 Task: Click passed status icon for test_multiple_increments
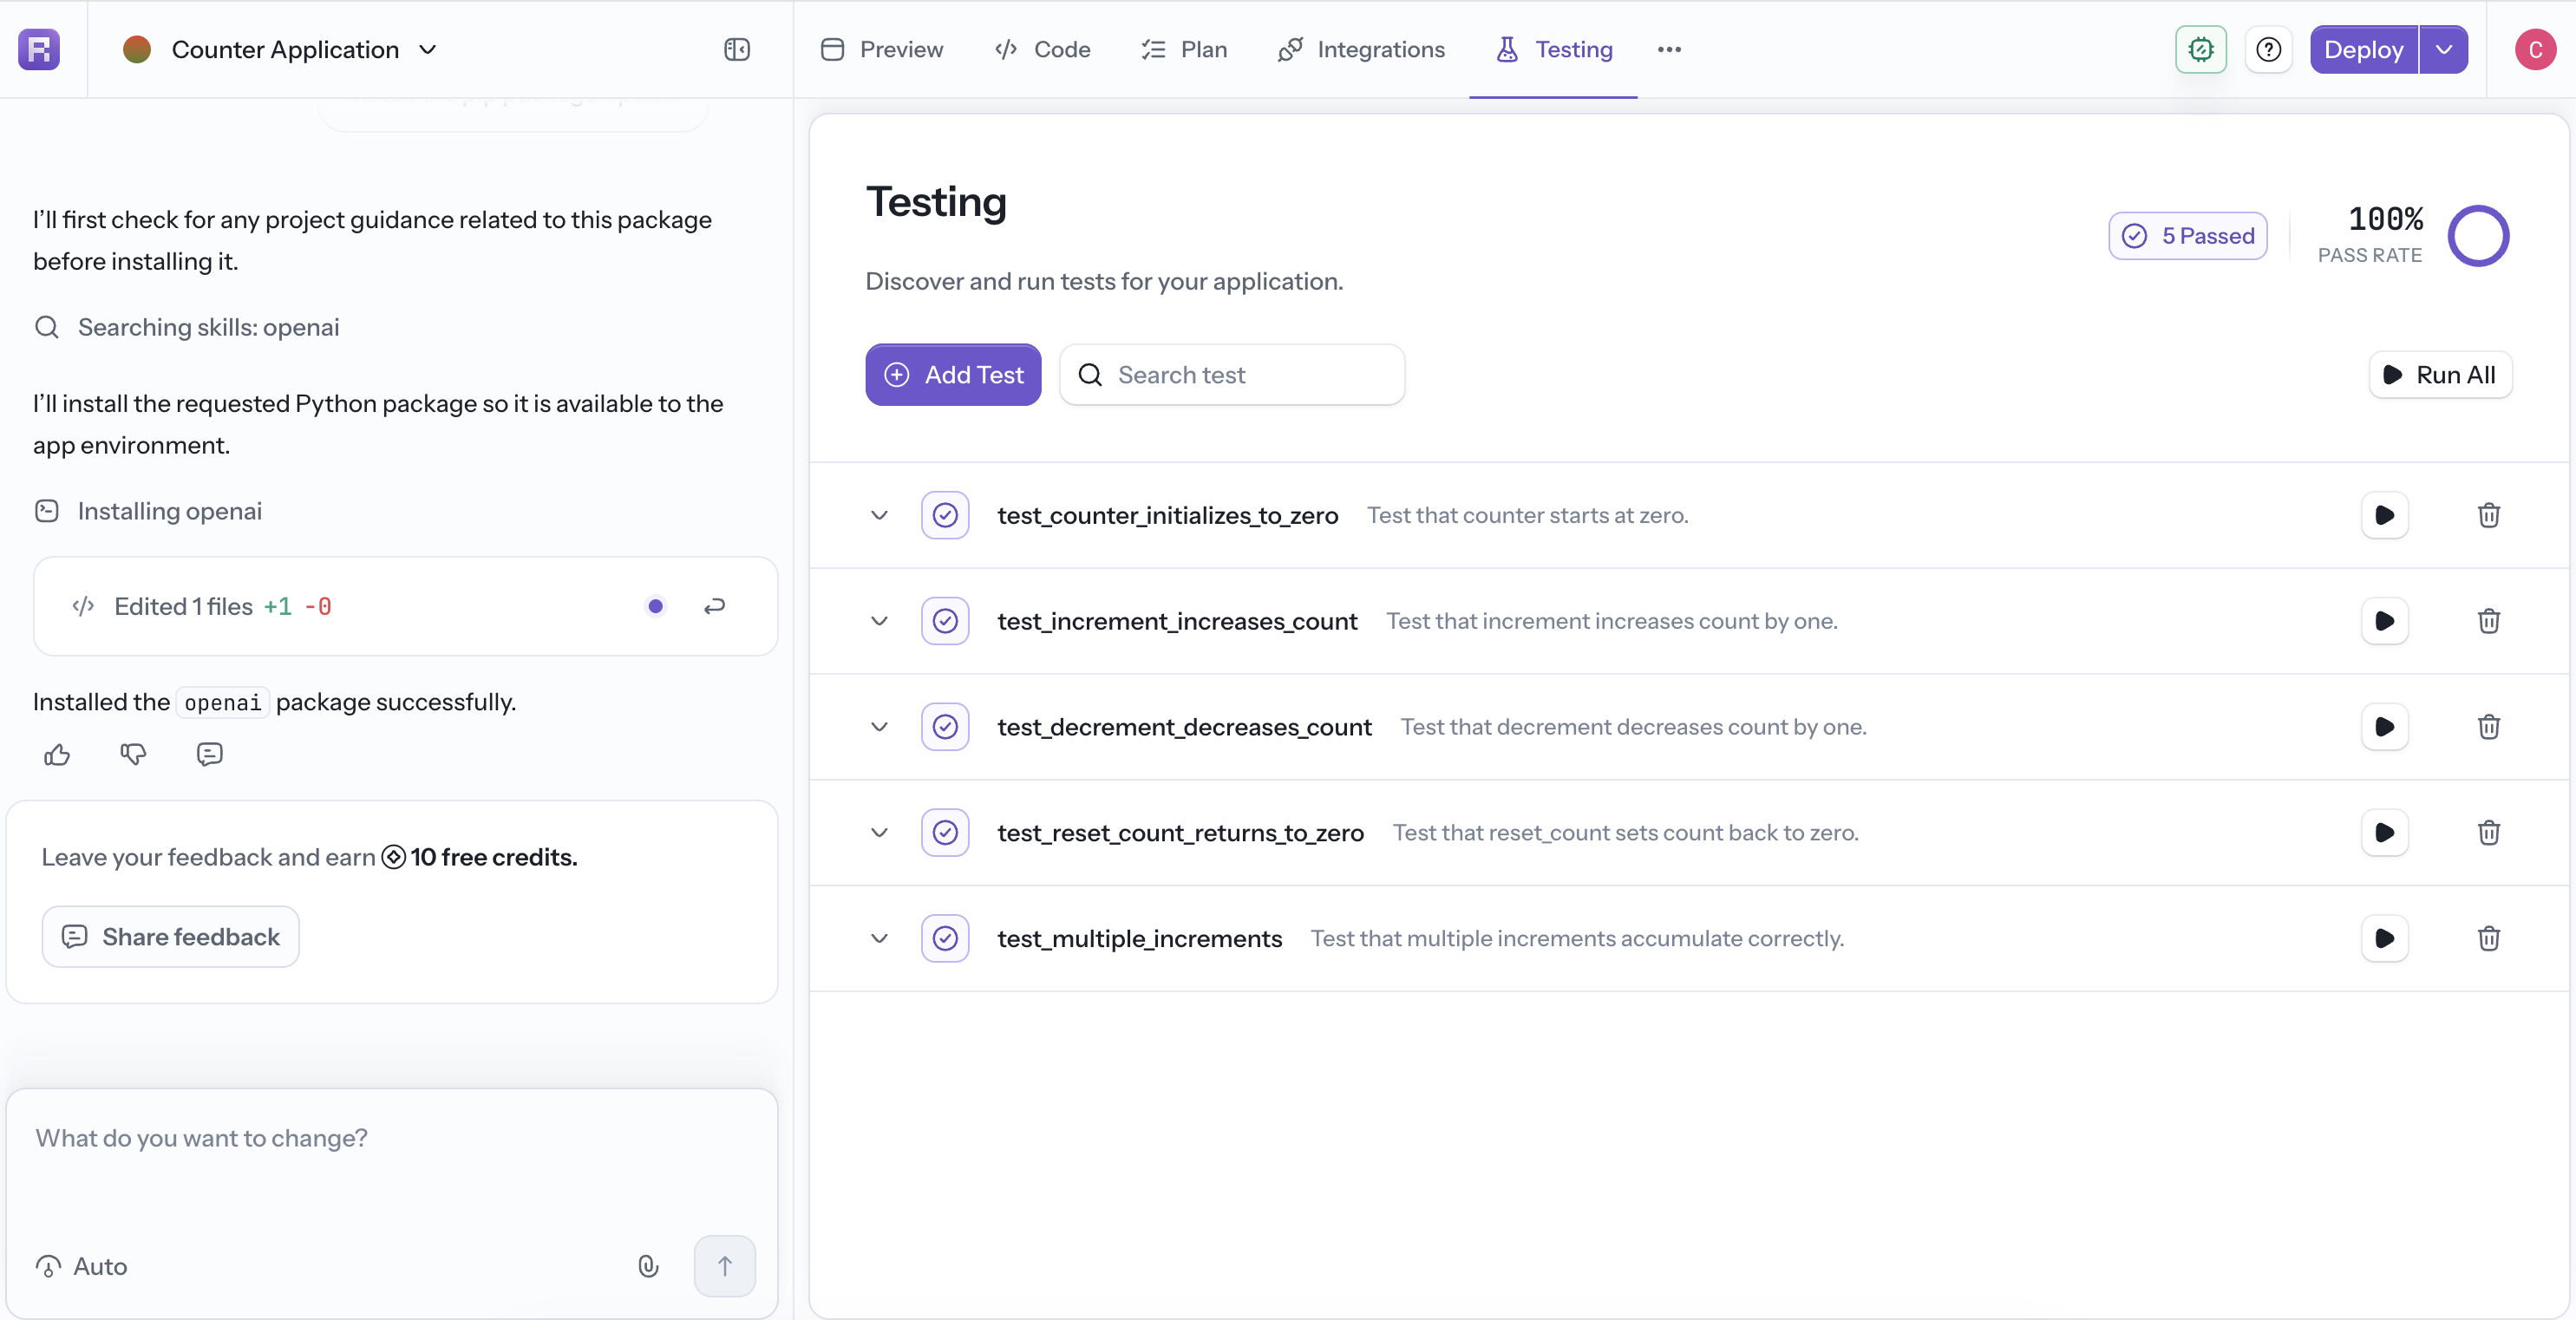pyautogui.click(x=945, y=939)
